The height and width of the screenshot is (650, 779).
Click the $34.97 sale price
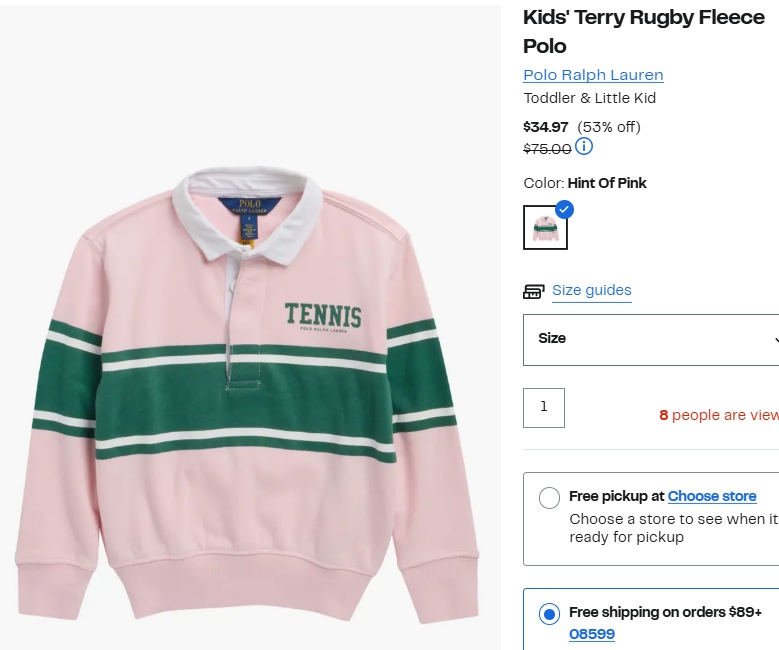tap(546, 127)
